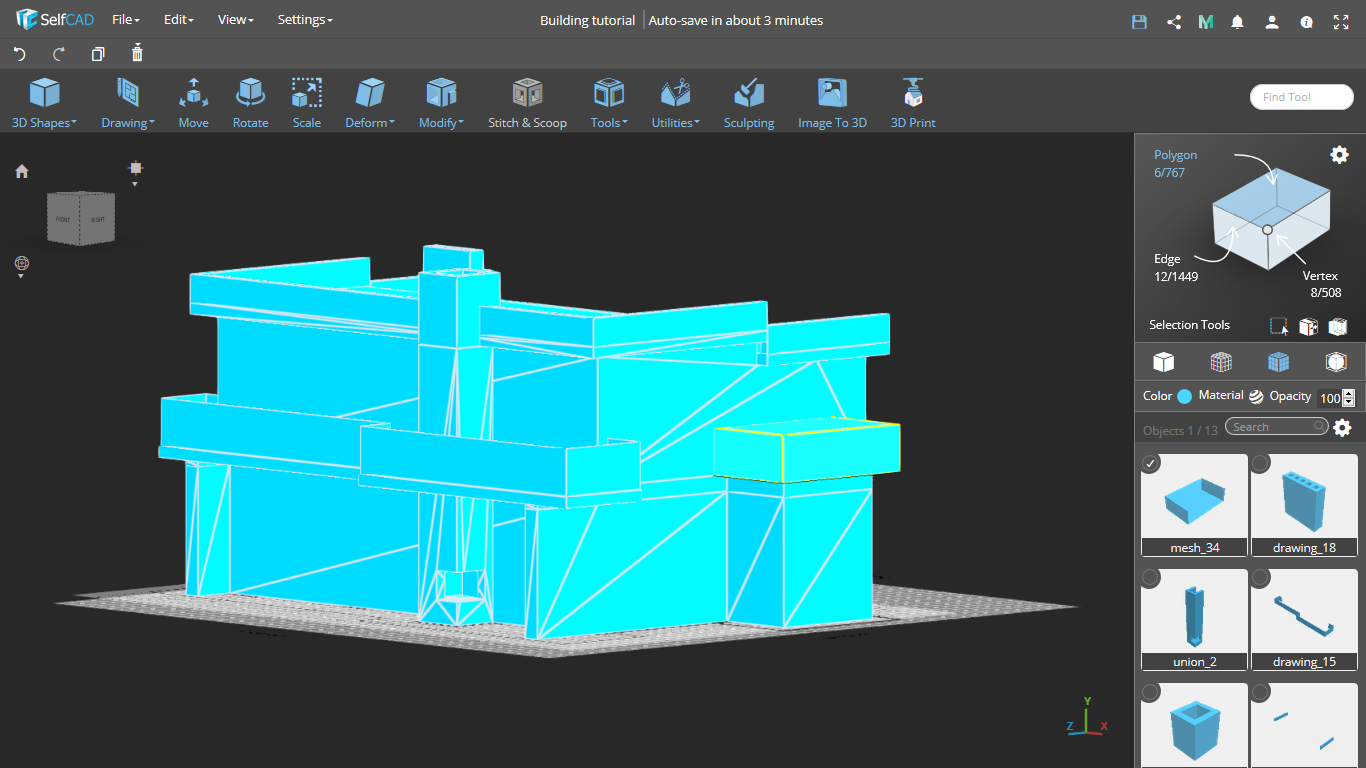Open the Color swatch picker

point(1184,396)
